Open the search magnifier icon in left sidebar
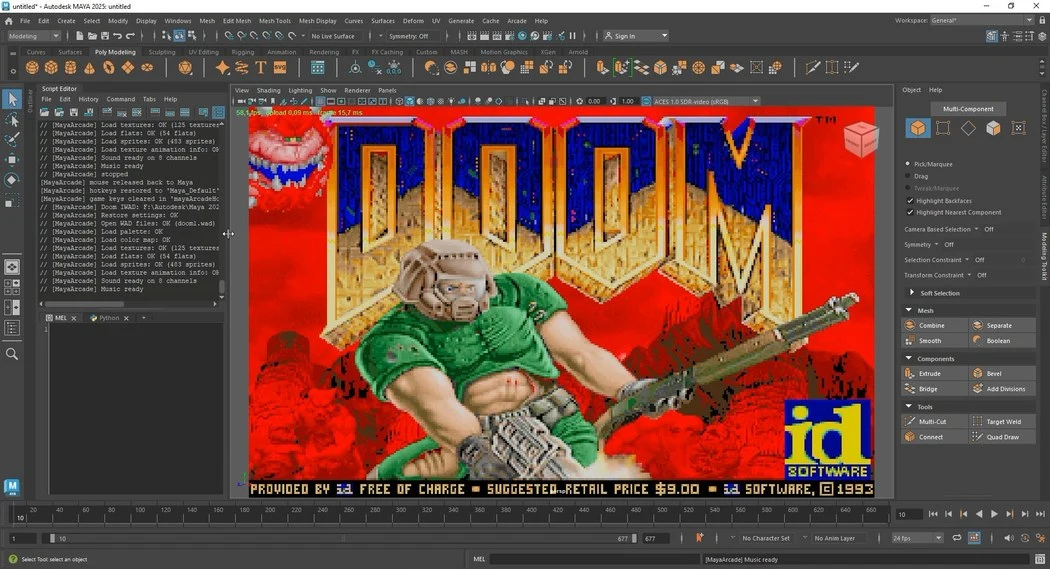 tap(12, 353)
